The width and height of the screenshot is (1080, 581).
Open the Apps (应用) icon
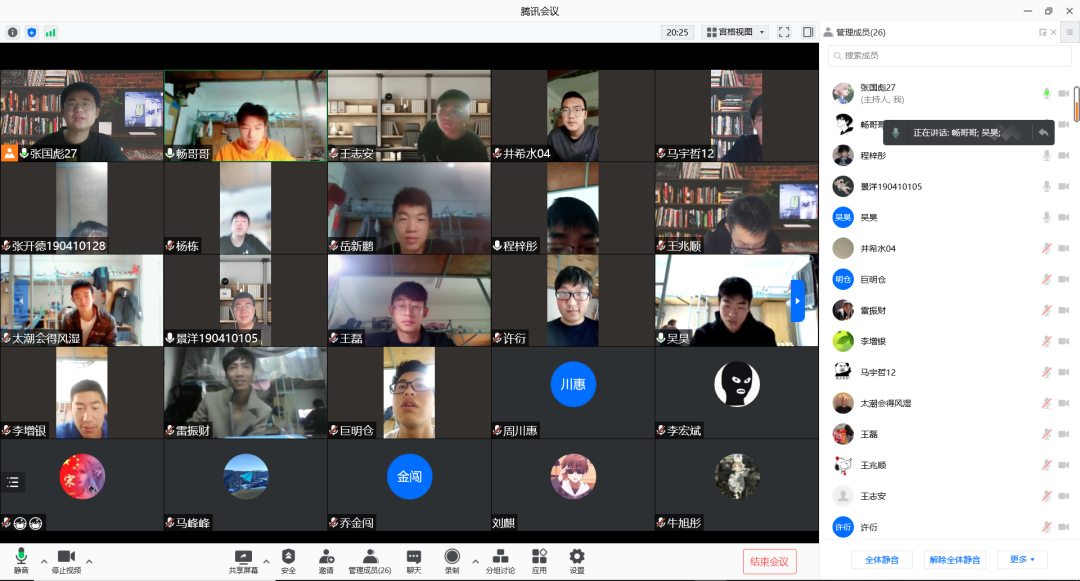539,557
